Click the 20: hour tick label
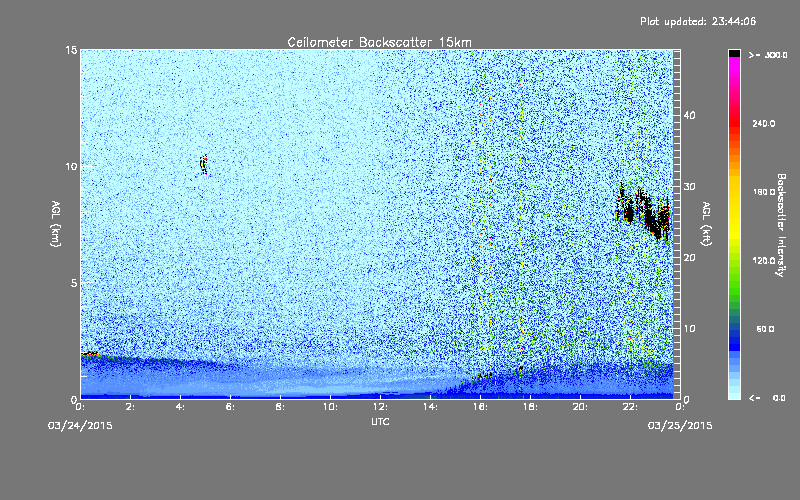 (580, 407)
